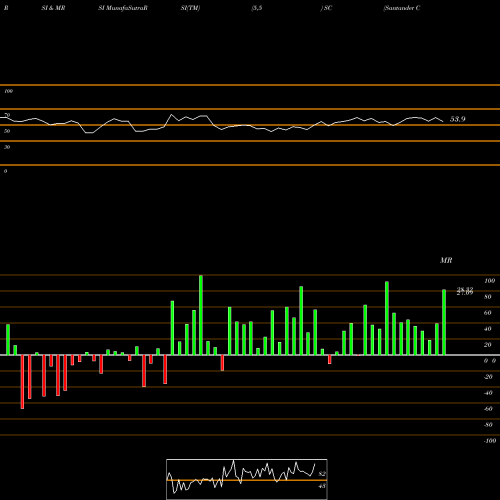
Task: Click the MR axis label '80'
Action: click(x=488, y=297)
